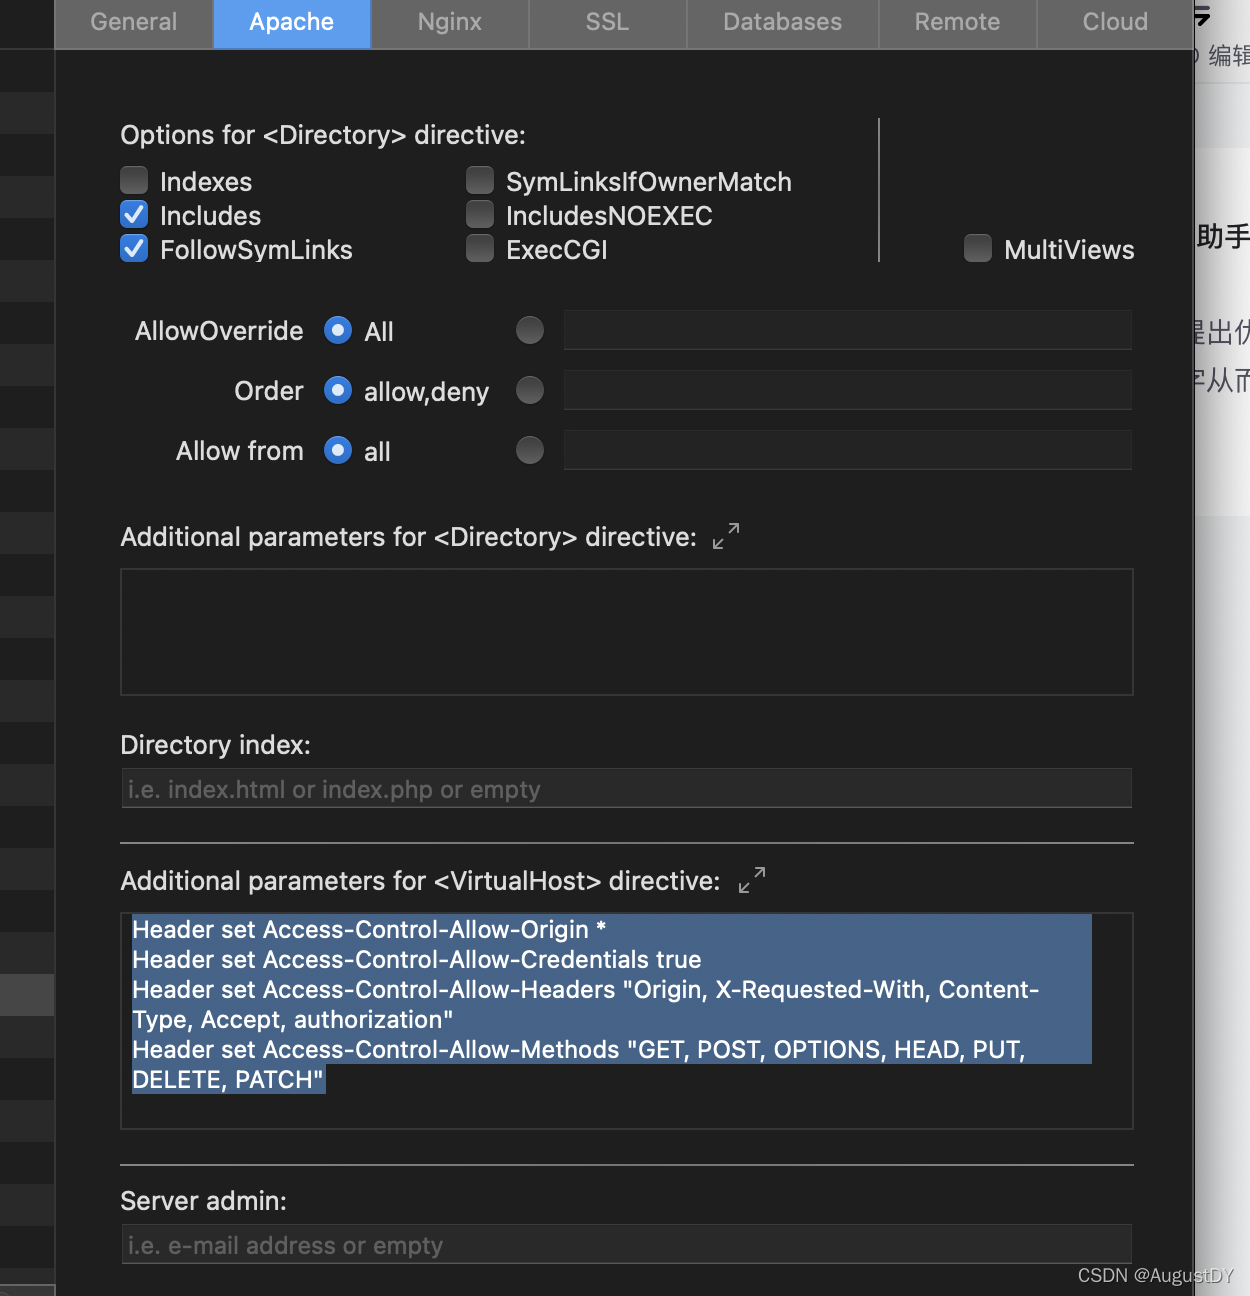Viewport: 1250px width, 1296px height.
Task: Switch to the Cloud tab
Action: pos(1115,21)
